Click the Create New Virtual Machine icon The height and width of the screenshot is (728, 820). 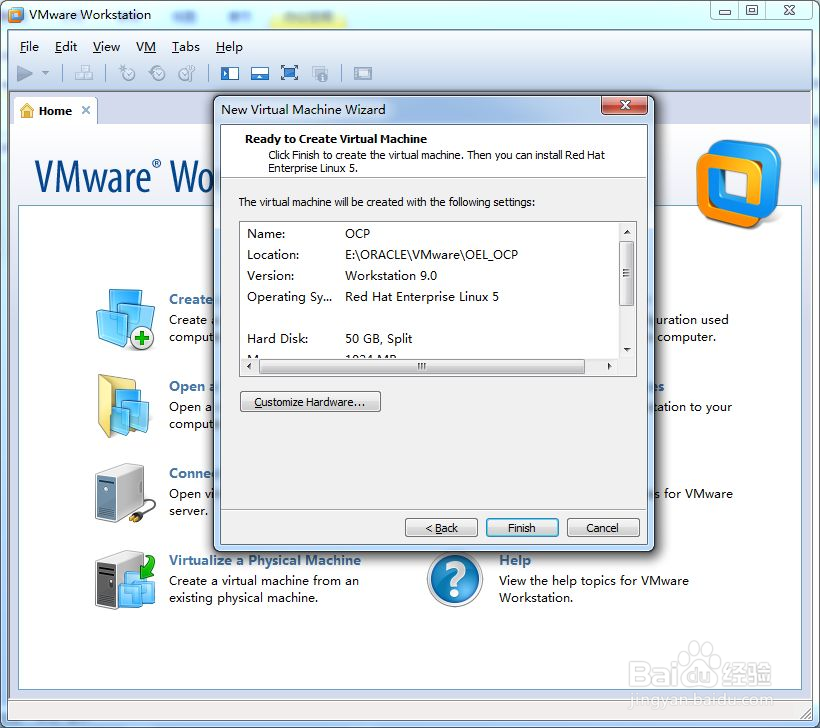click(x=126, y=319)
